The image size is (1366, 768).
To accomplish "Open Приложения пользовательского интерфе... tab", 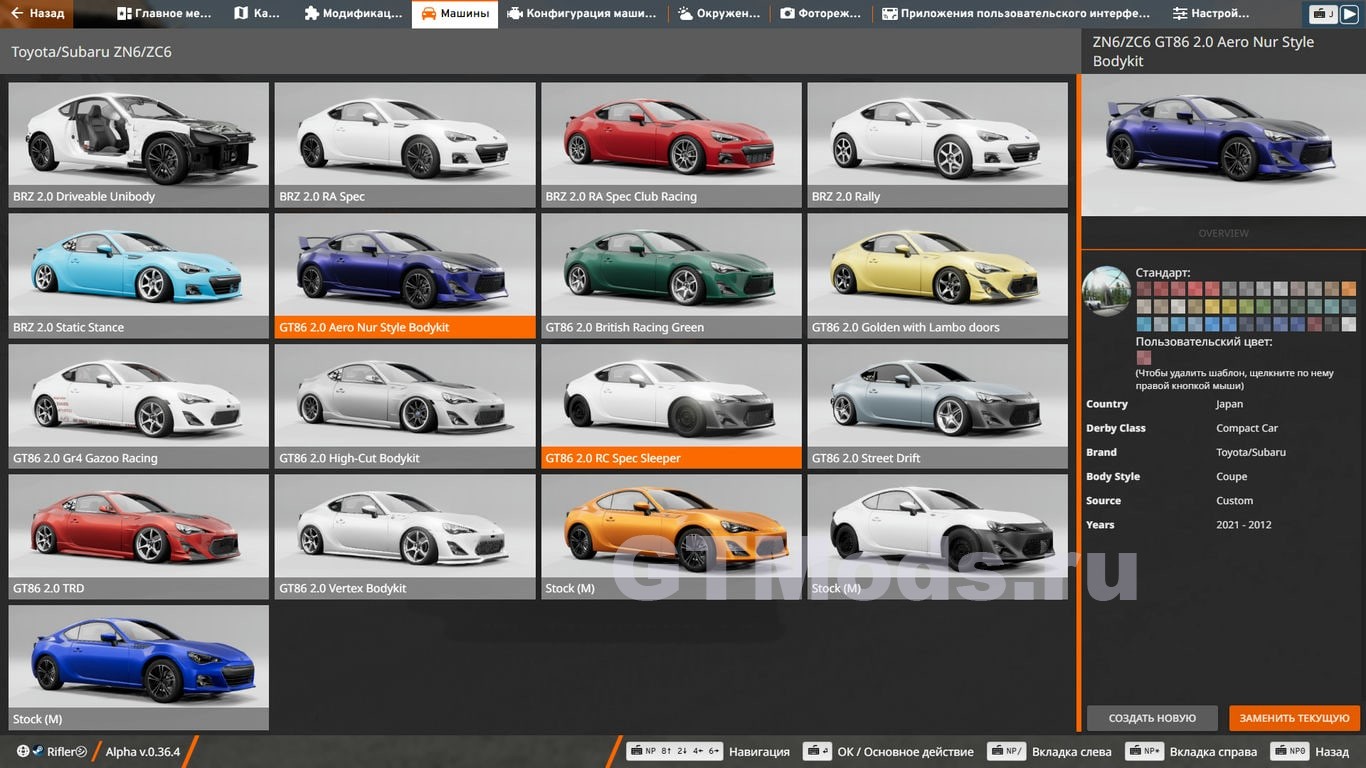I will (1016, 14).
